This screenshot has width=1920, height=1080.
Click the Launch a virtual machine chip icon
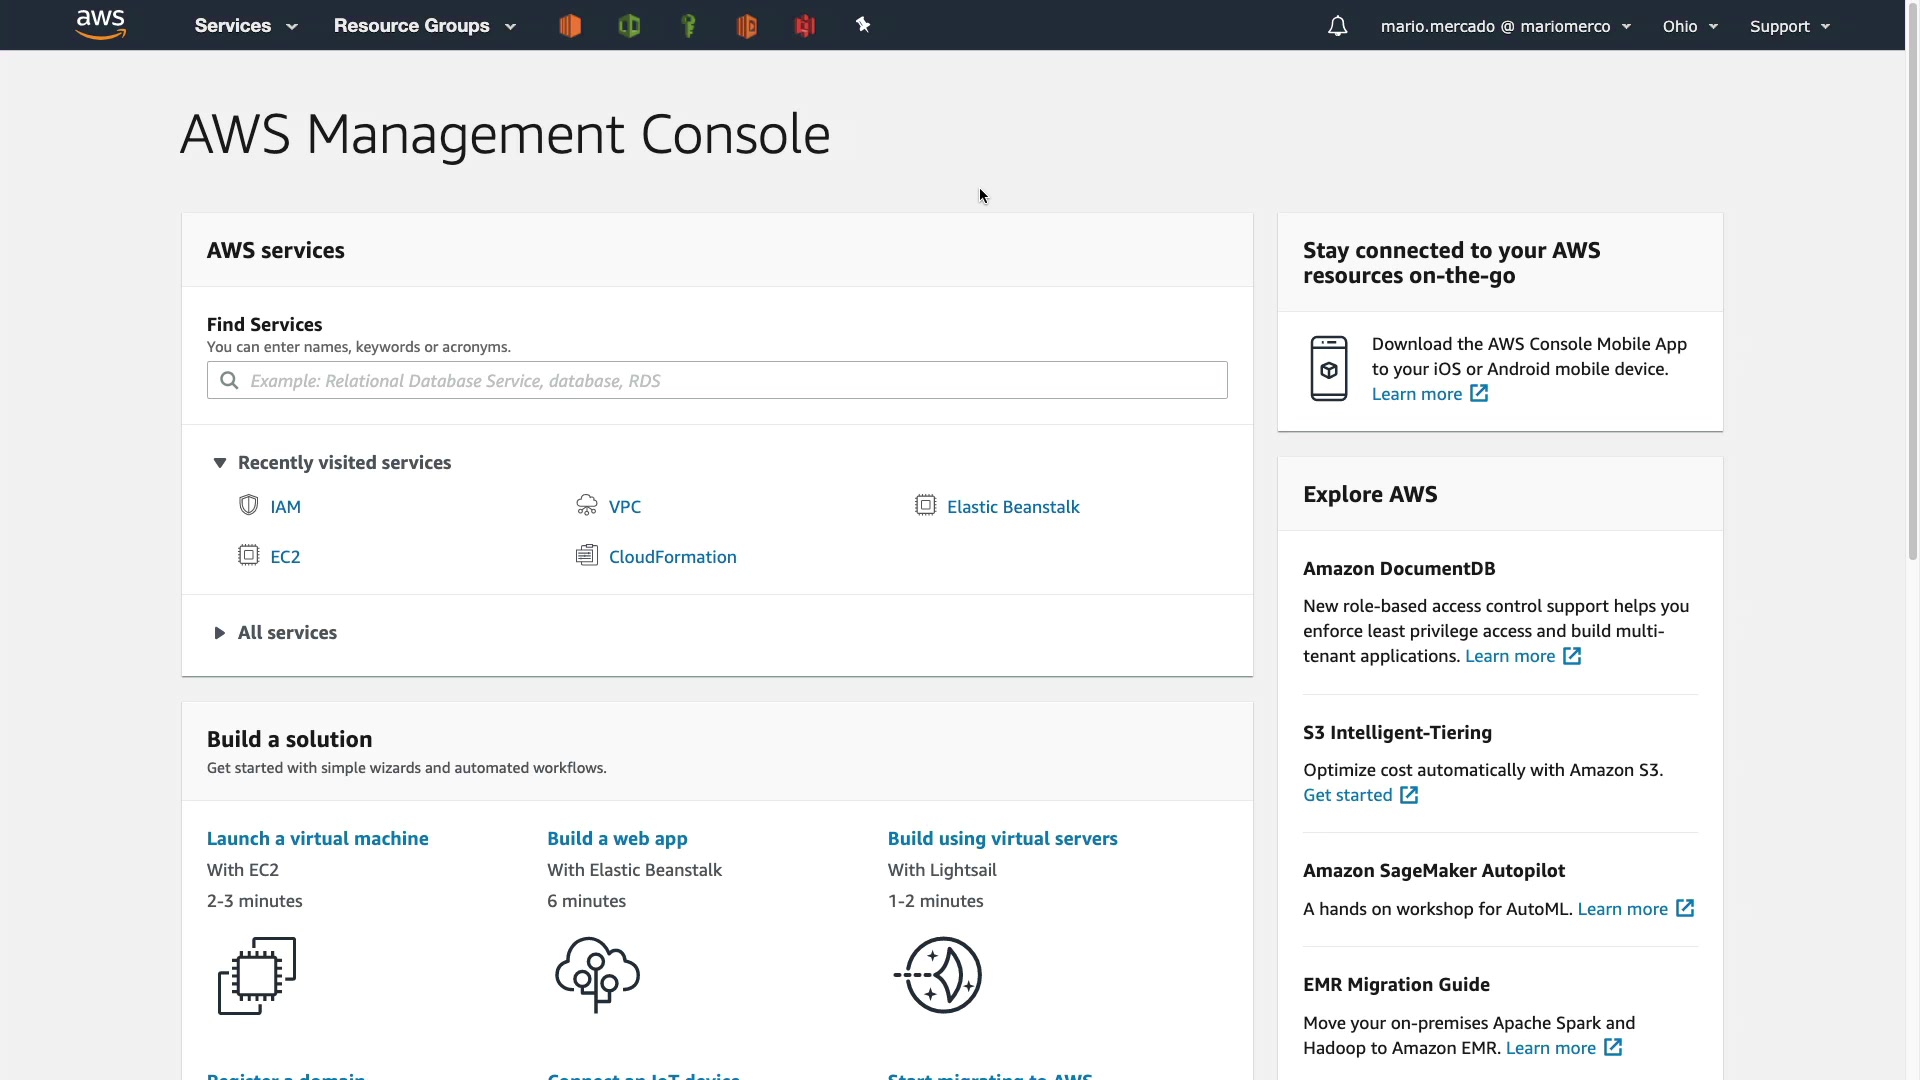pyautogui.click(x=257, y=975)
